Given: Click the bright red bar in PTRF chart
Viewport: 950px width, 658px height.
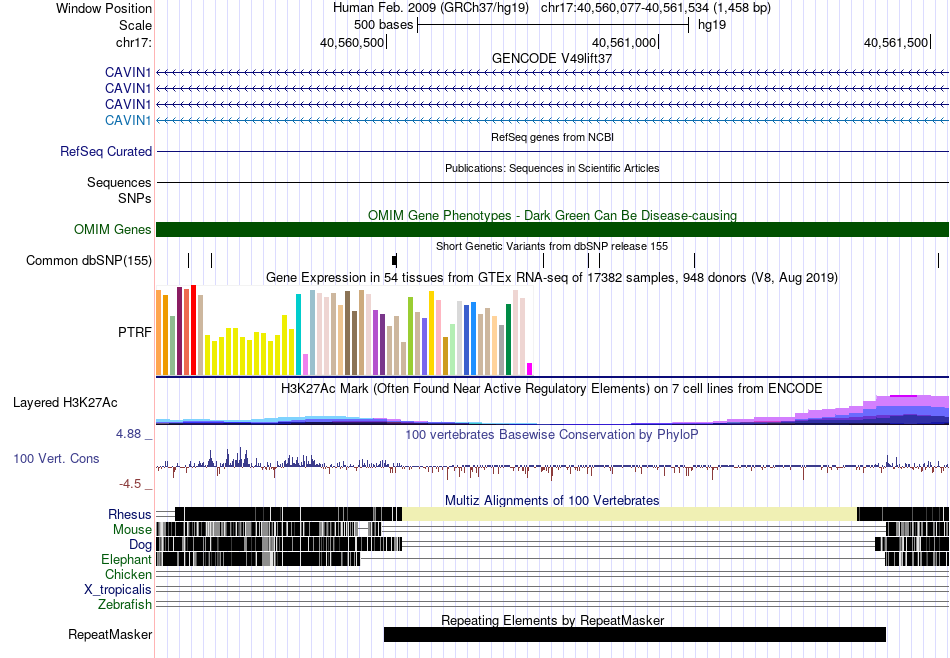Looking at the screenshot, I should tap(193, 330).
